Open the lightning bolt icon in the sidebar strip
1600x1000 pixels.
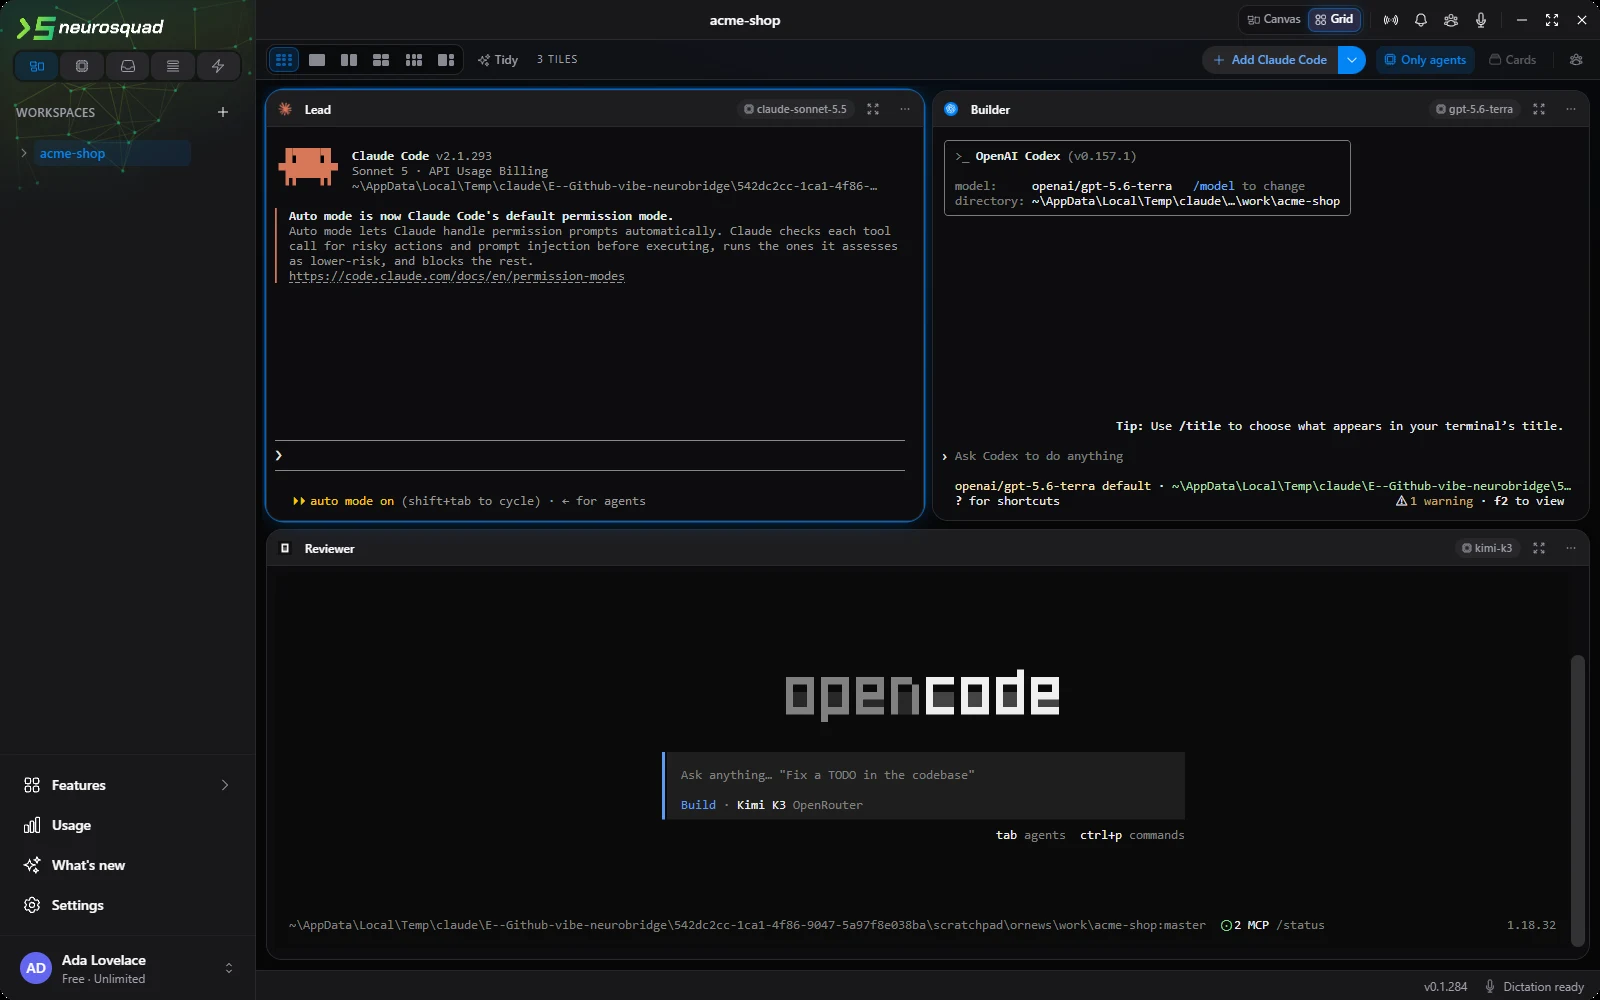218,66
